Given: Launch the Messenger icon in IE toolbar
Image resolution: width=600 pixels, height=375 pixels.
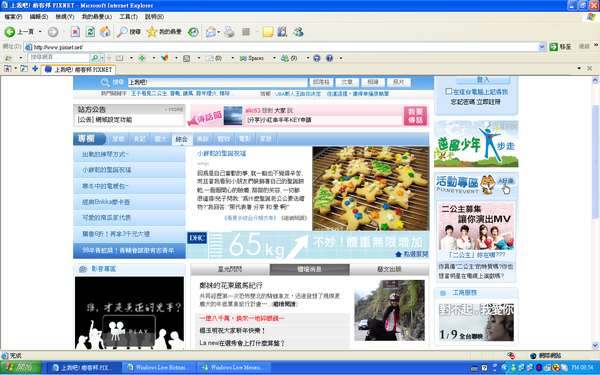Looking at the screenshot, I should point(298,32).
